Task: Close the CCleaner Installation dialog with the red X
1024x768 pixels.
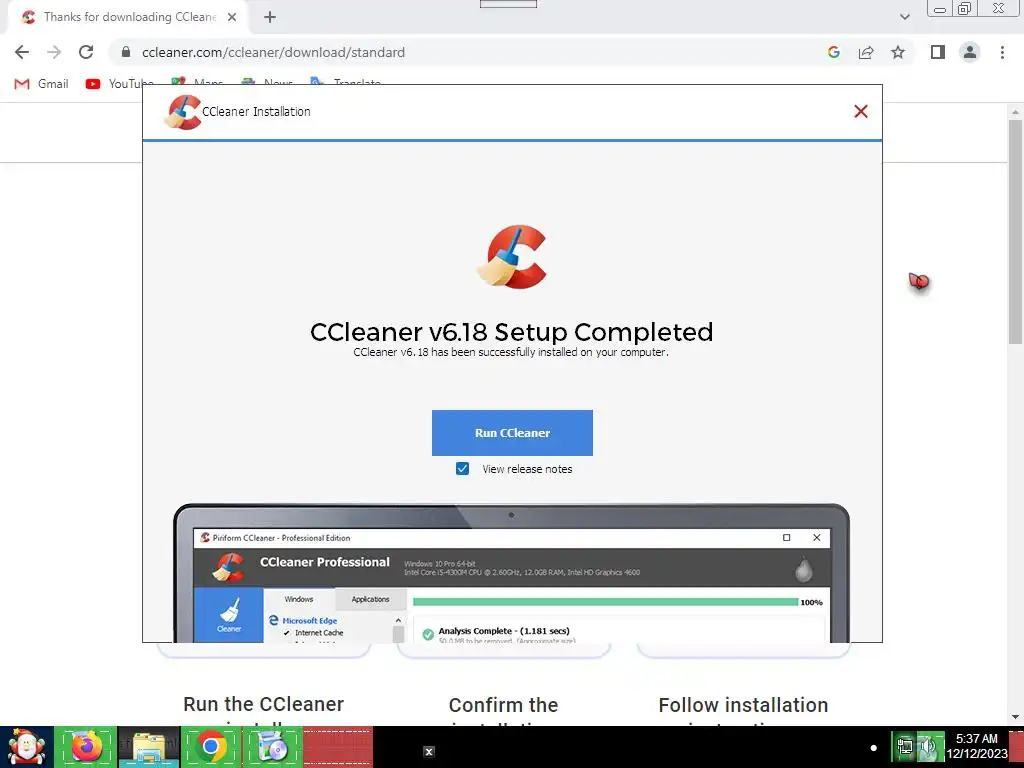Action: point(861,112)
